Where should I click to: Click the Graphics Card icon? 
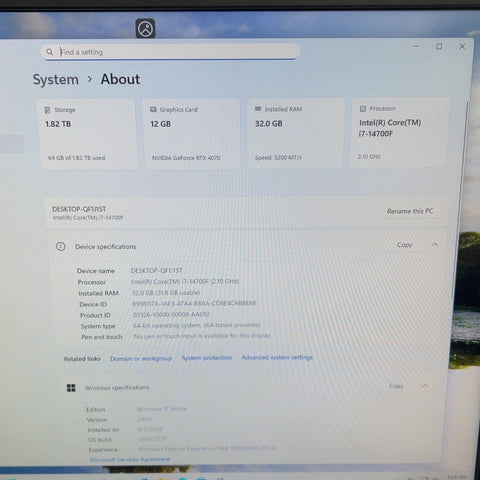coord(153,109)
